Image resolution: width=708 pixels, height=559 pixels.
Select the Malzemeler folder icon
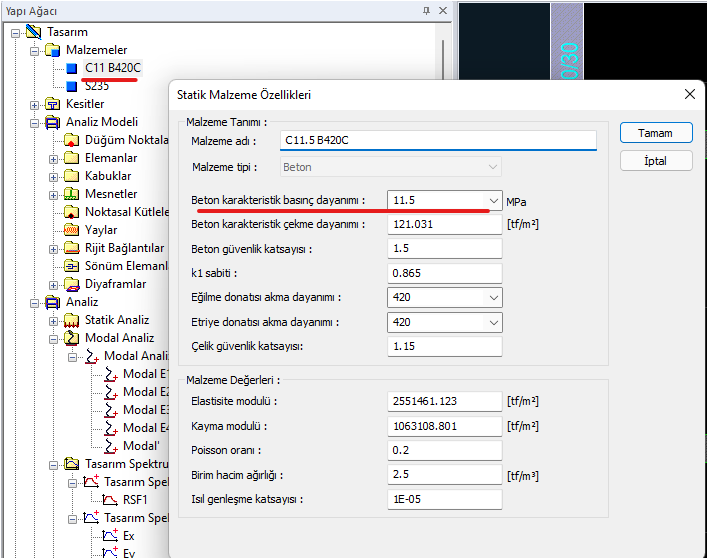tap(53, 50)
